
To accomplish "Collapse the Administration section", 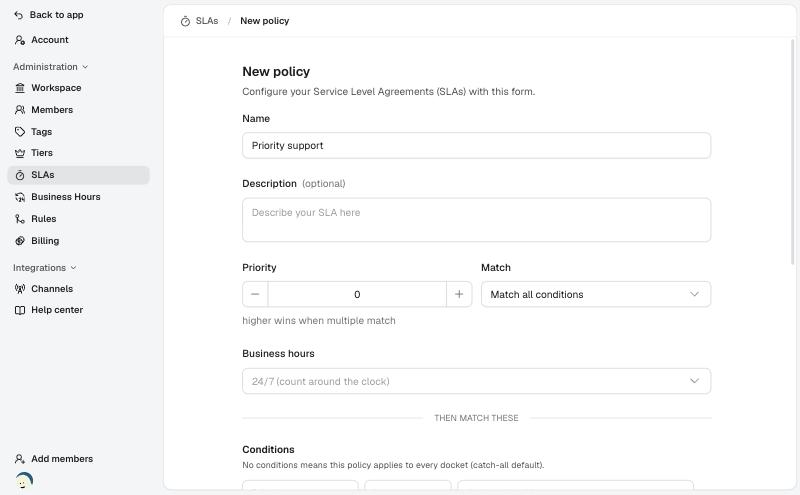I will coord(51,67).
